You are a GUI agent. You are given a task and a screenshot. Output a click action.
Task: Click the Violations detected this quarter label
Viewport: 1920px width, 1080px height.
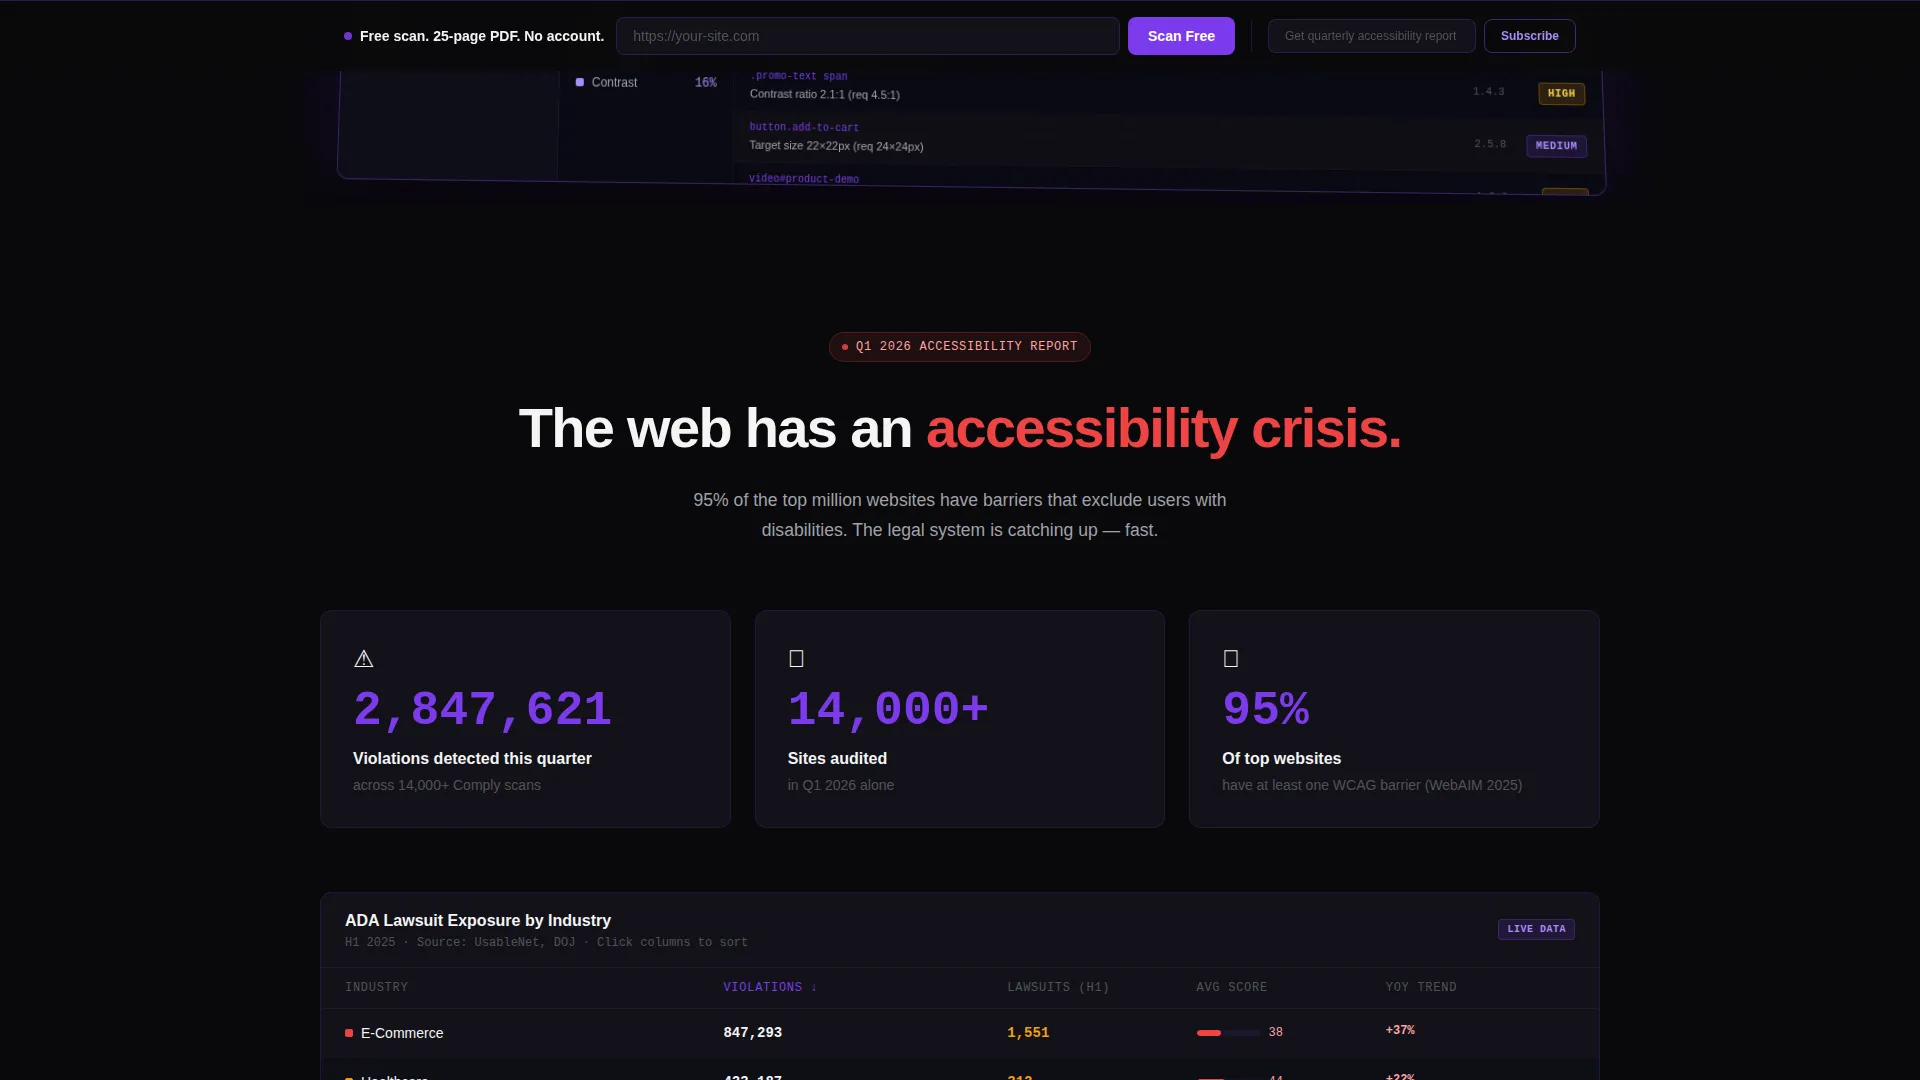472,759
